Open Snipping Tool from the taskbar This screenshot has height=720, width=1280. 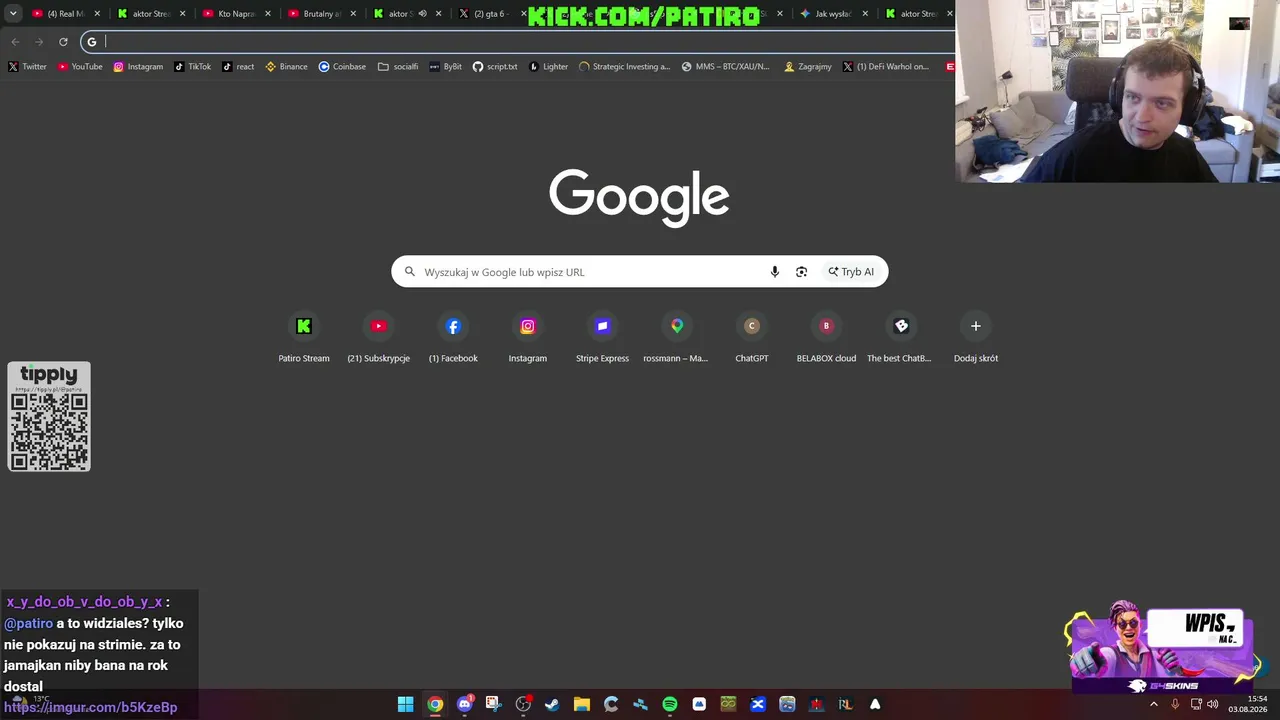493,704
